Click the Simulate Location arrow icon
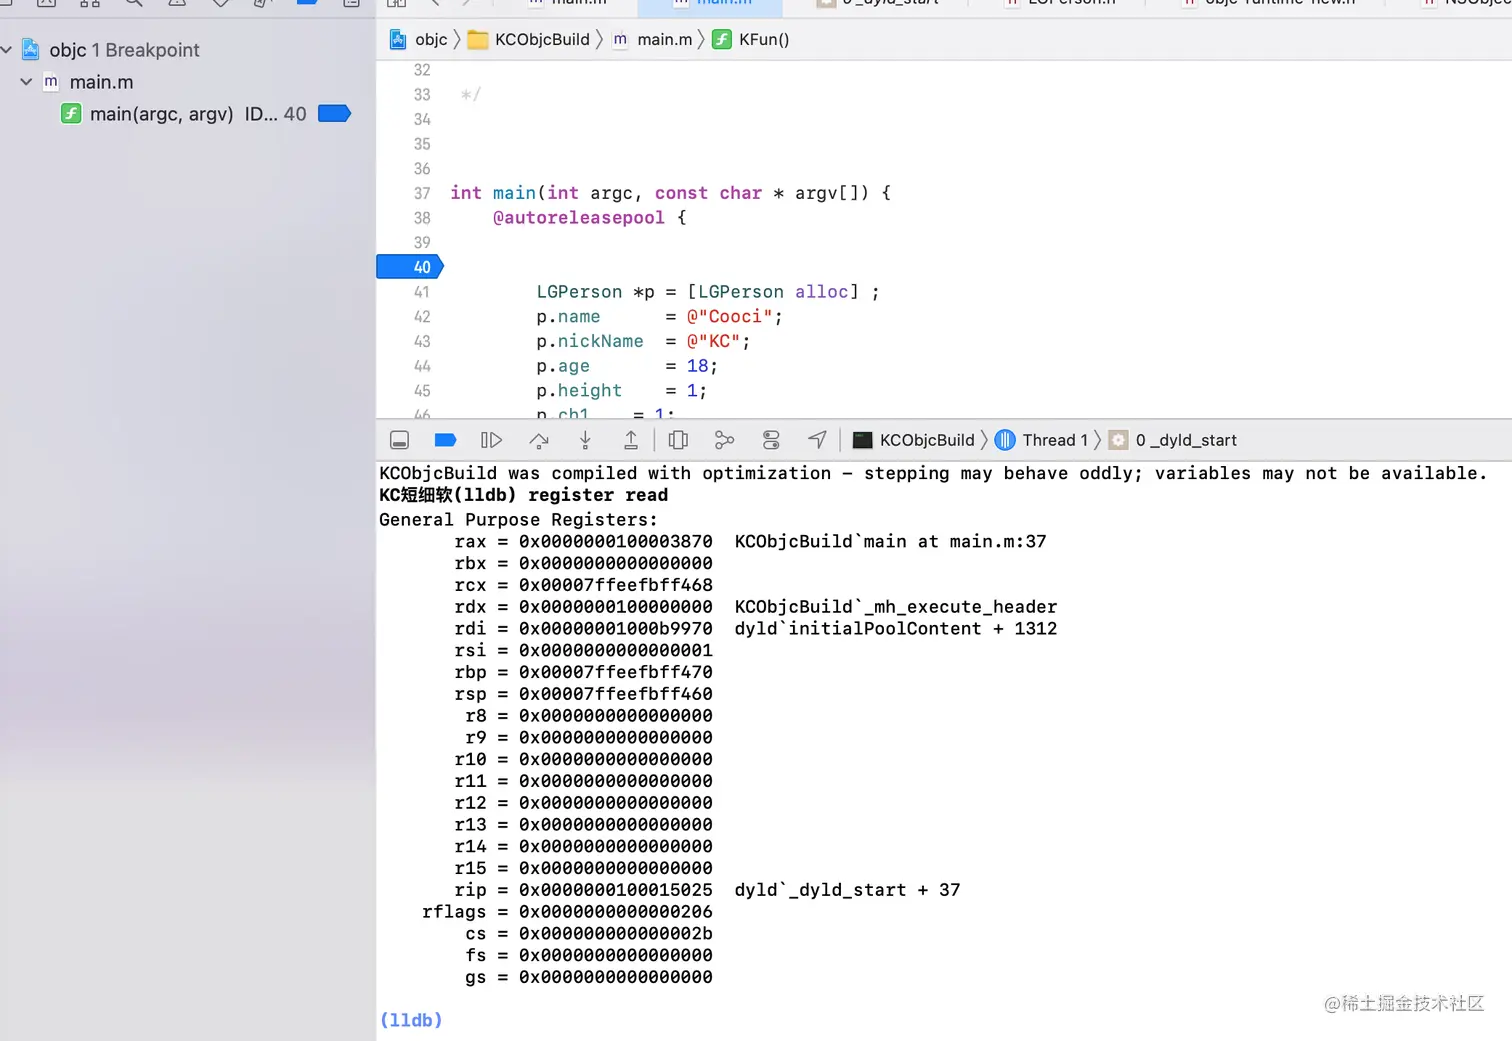The height and width of the screenshot is (1041, 1512). point(817,440)
